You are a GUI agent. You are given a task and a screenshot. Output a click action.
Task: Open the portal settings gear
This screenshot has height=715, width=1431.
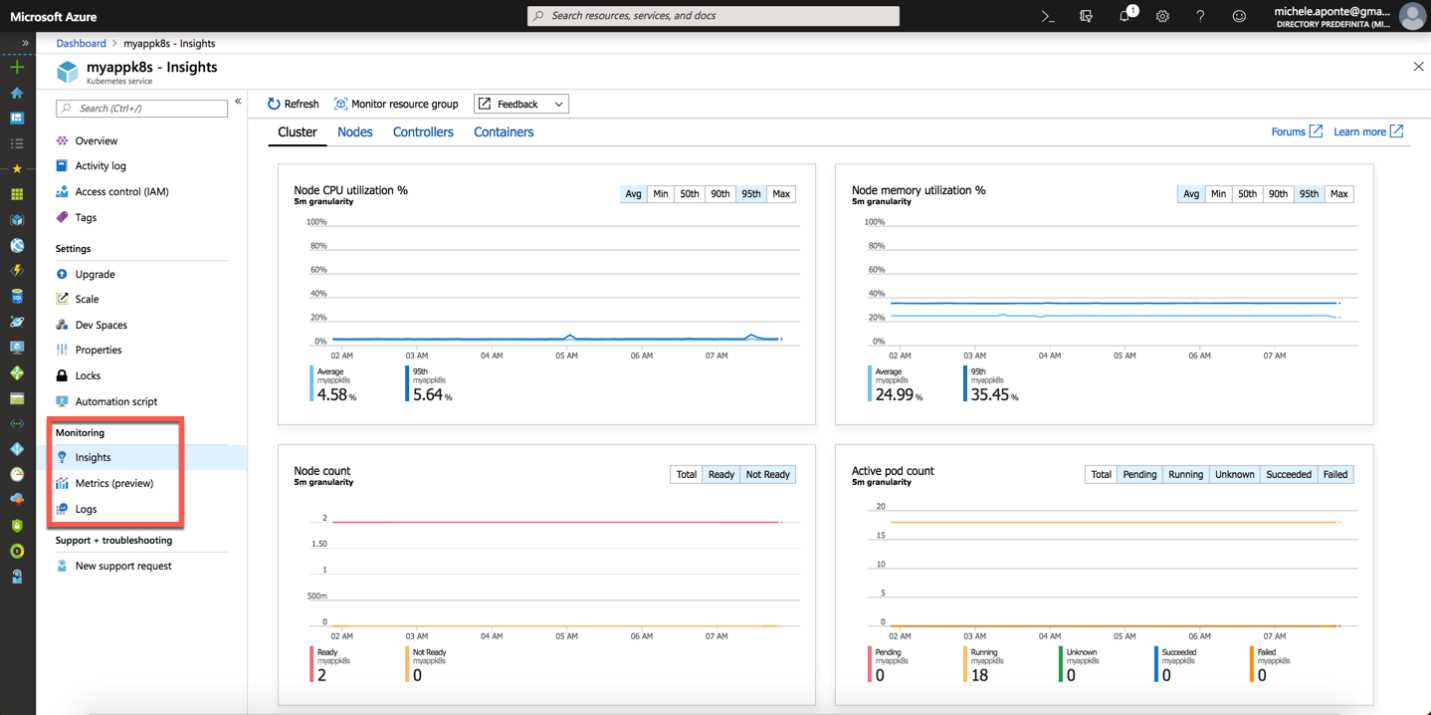[x=1161, y=16]
